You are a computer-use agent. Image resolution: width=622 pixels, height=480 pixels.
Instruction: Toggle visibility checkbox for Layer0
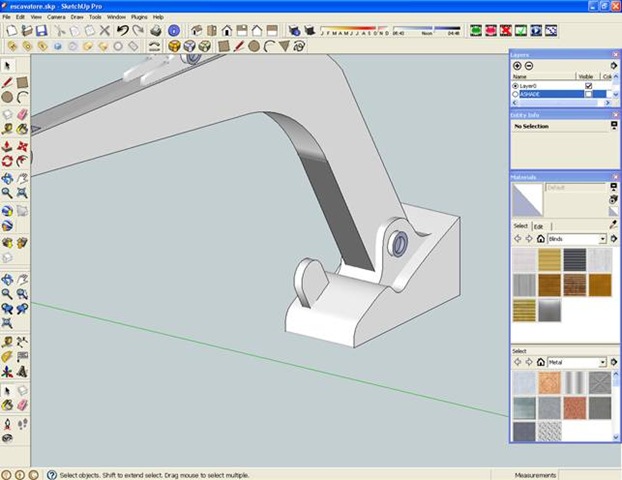[588, 86]
